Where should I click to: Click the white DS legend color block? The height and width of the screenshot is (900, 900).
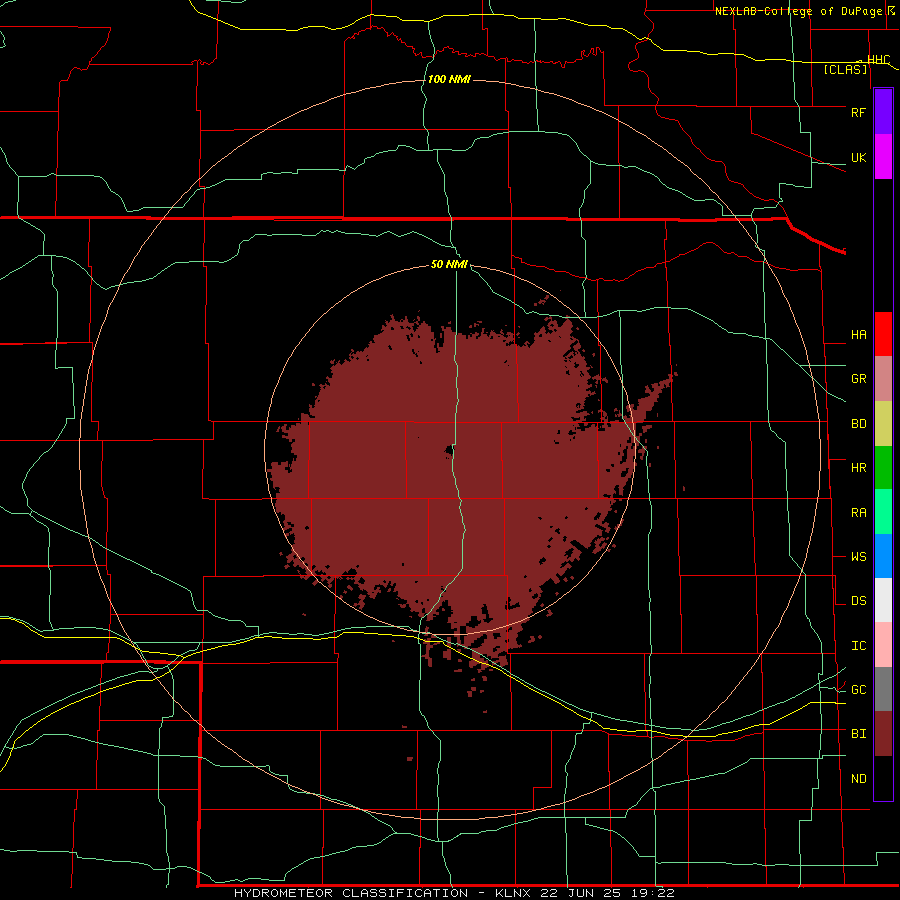(x=883, y=600)
